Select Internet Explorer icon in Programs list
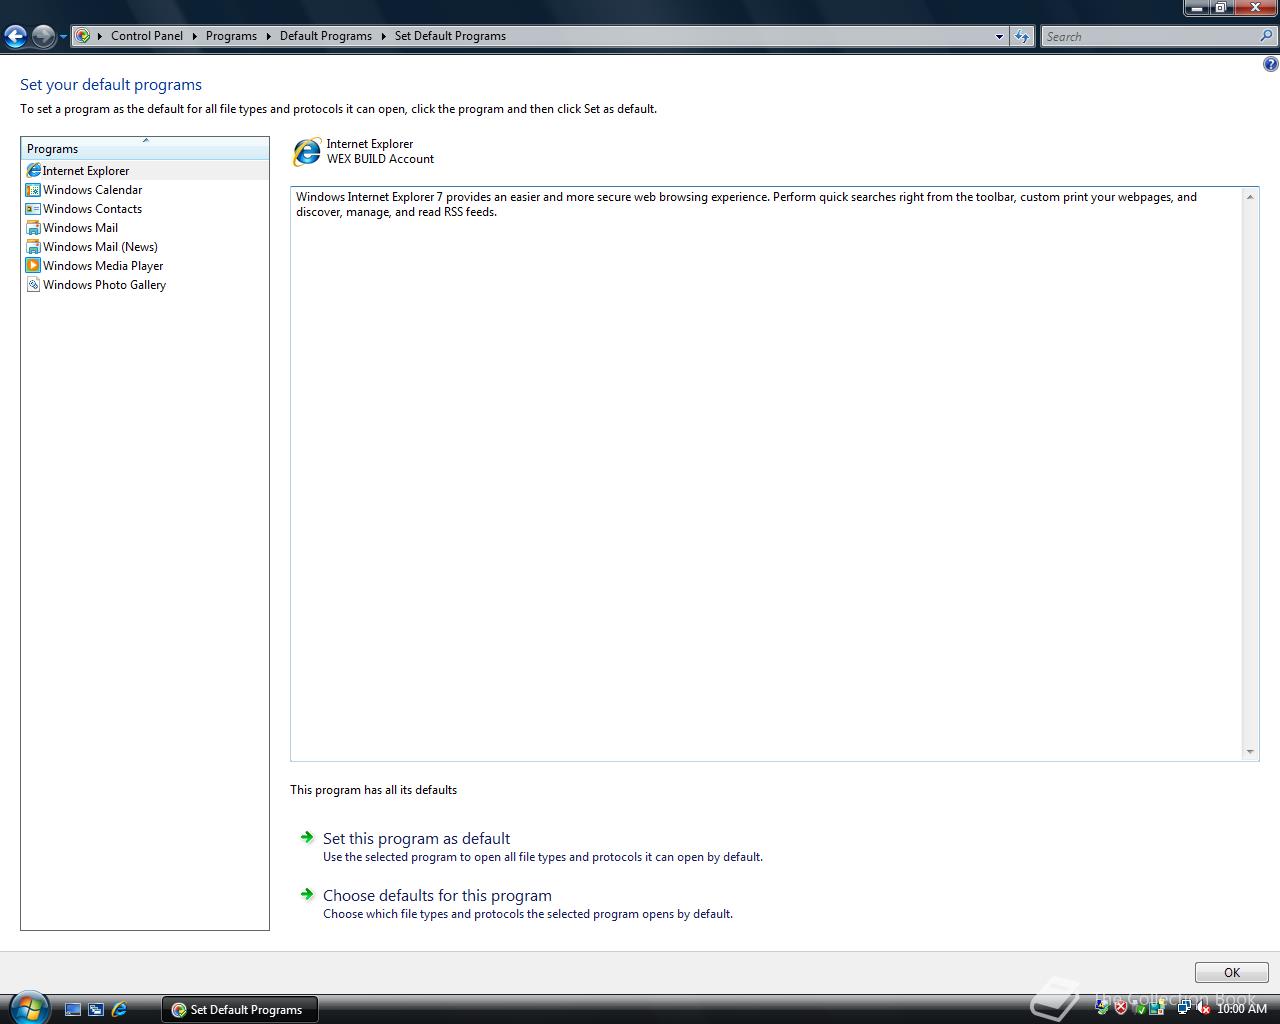Screen dimensions: 1280x1024 click(x=33, y=171)
